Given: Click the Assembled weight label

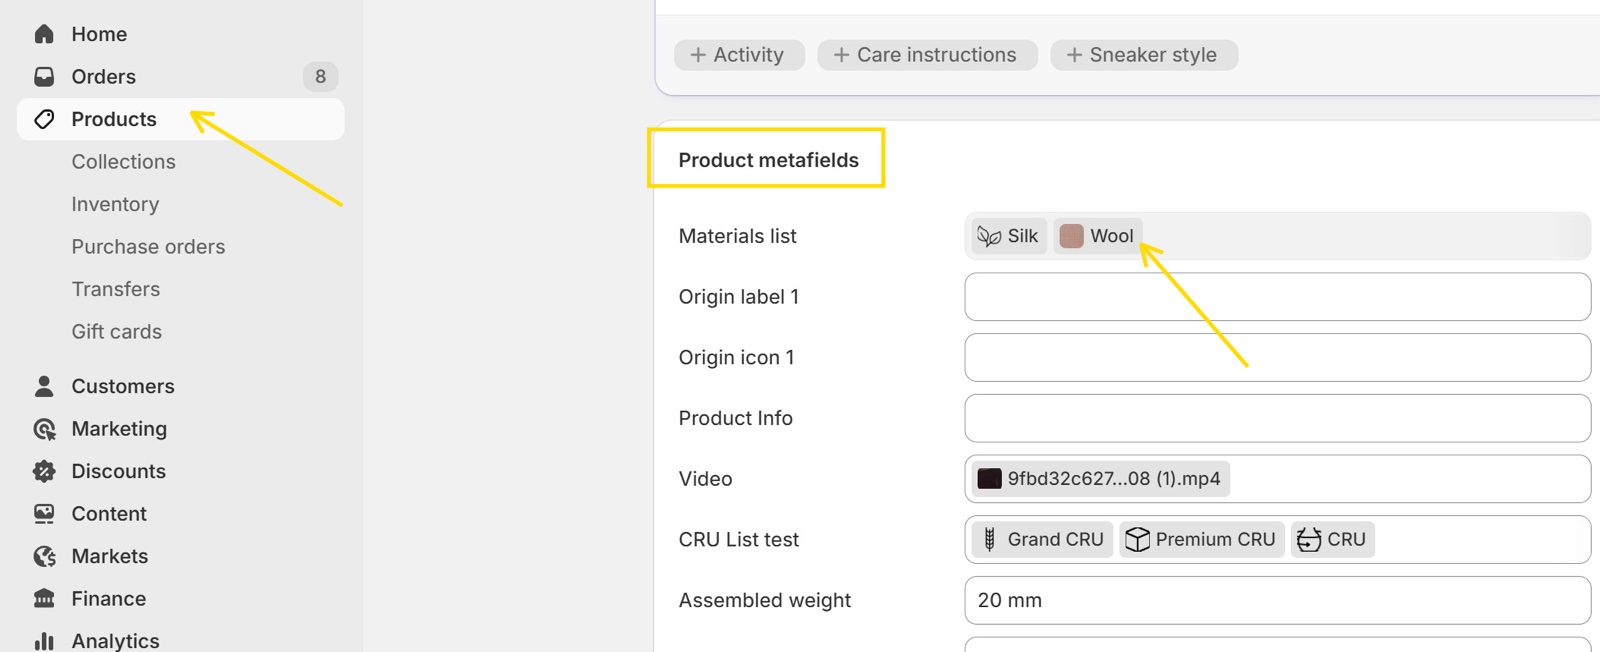Looking at the screenshot, I should (x=764, y=600).
